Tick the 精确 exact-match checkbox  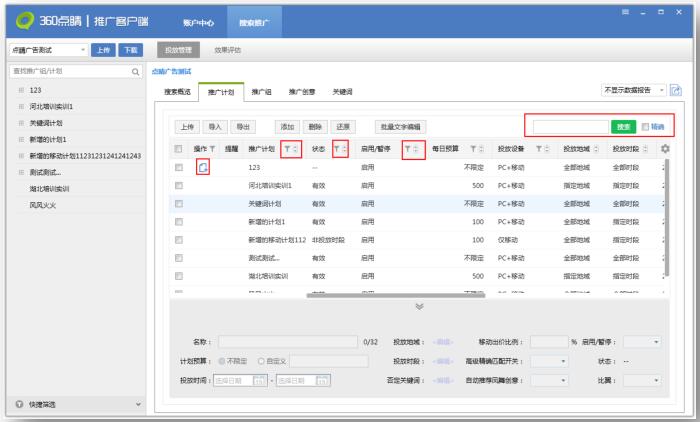[645, 127]
